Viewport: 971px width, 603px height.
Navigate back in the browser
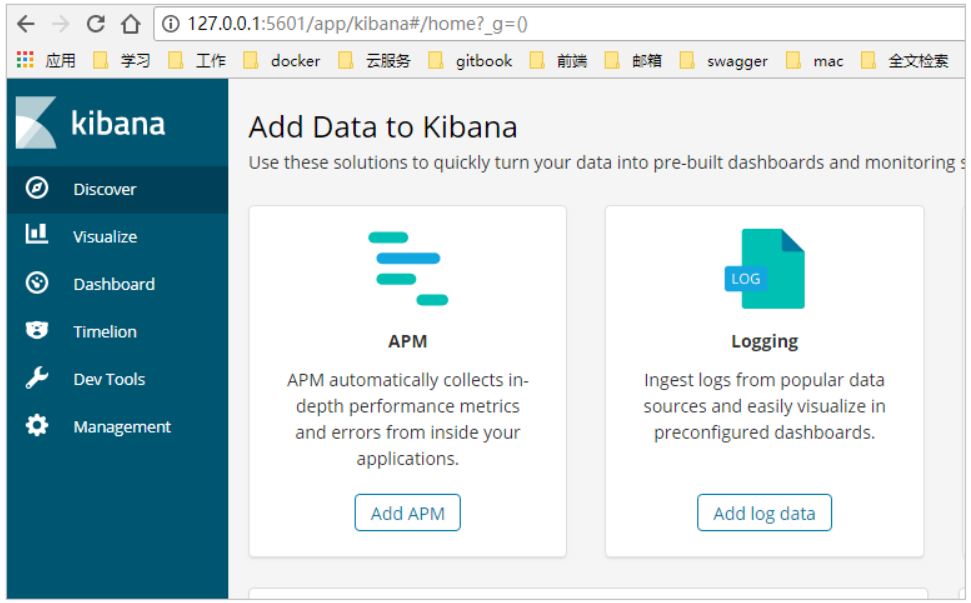(x=26, y=24)
